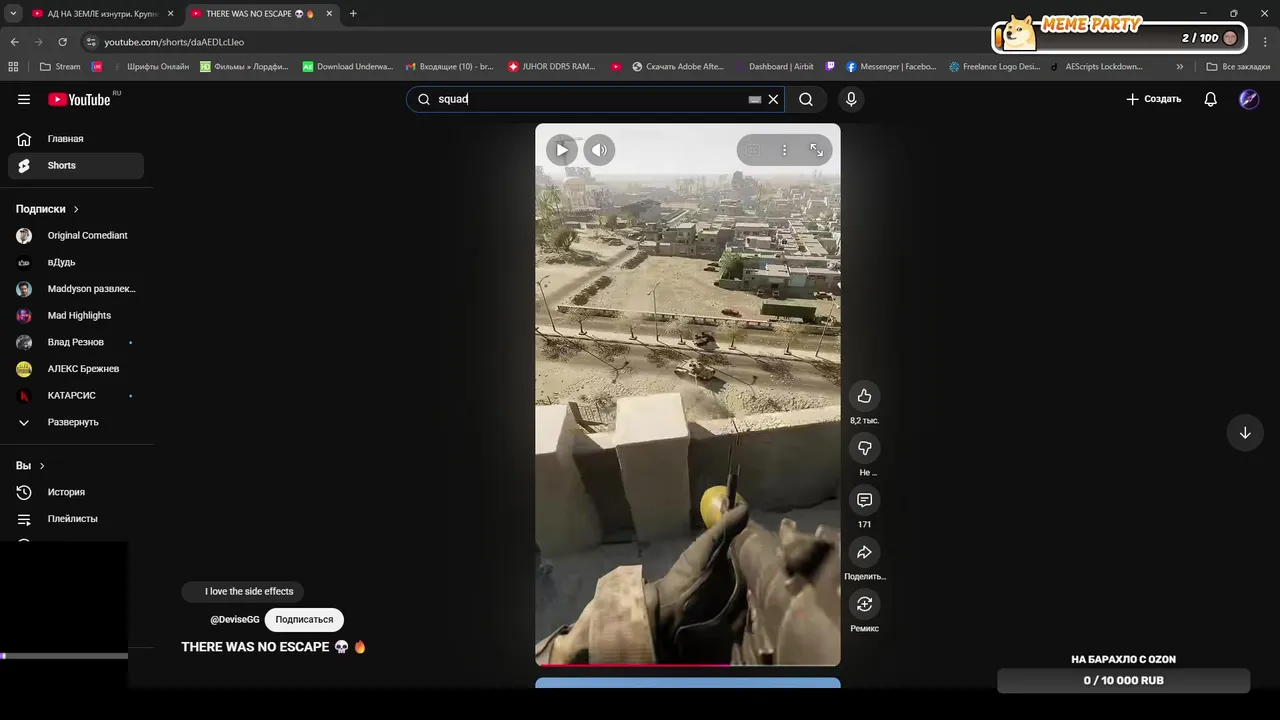Open the Remix option

(865, 604)
